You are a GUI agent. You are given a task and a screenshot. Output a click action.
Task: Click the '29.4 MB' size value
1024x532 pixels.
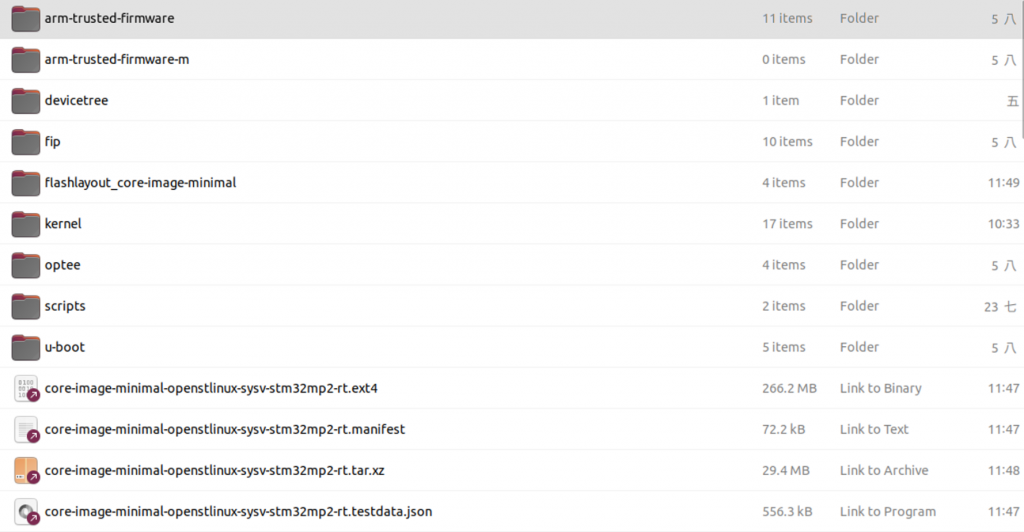pos(786,471)
